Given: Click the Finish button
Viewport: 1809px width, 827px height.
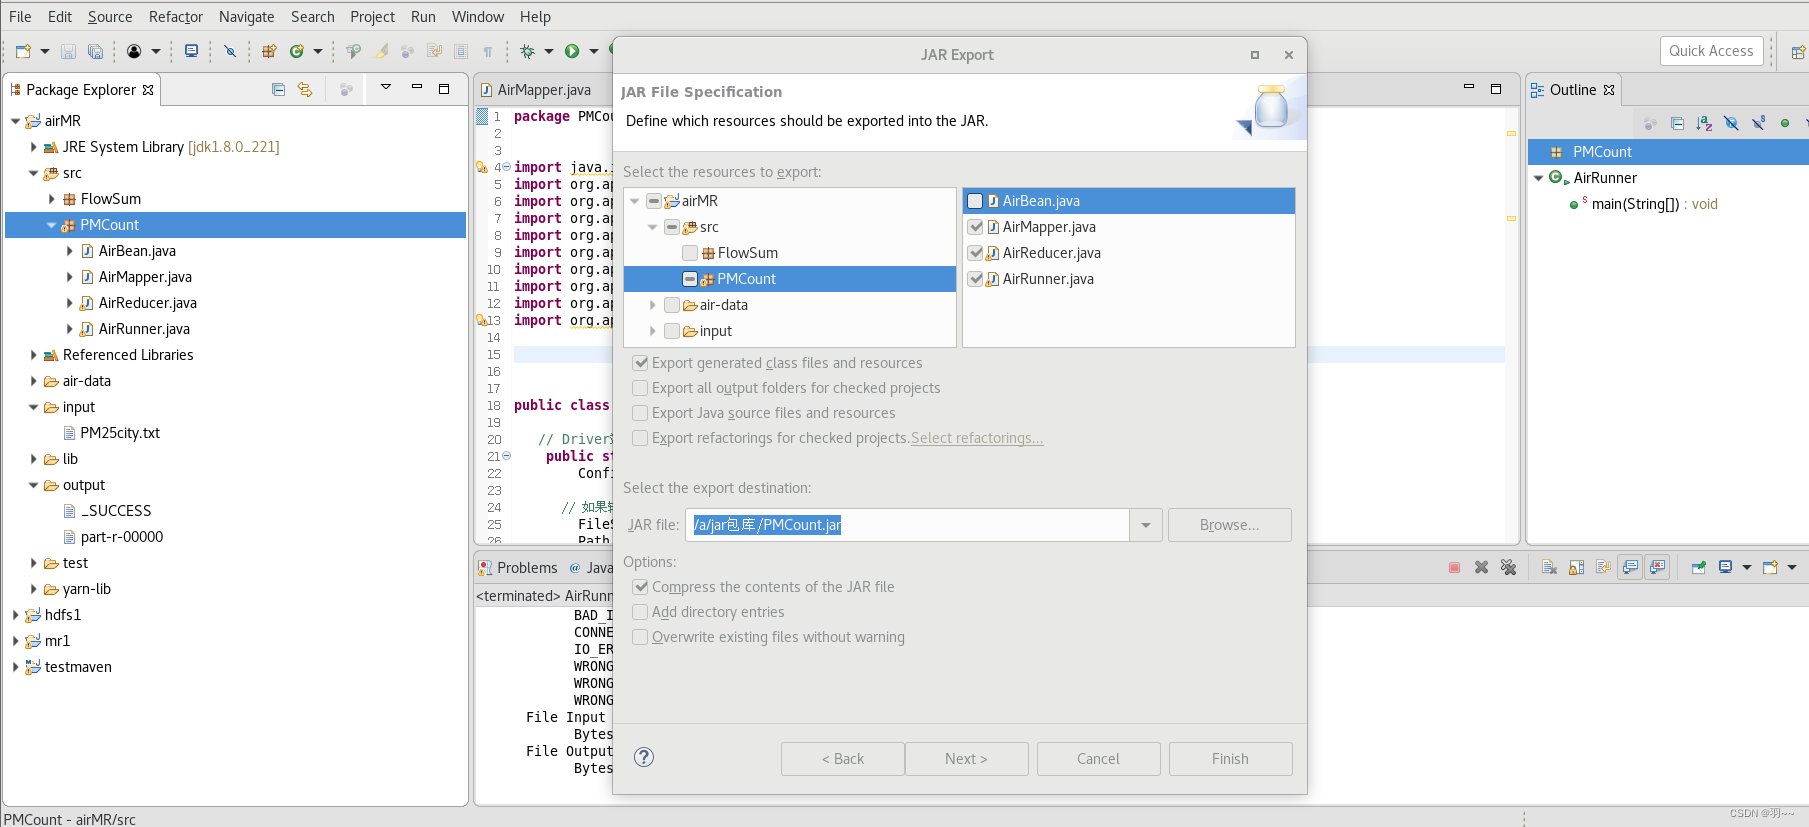Looking at the screenshot, I should point(1230,759).
